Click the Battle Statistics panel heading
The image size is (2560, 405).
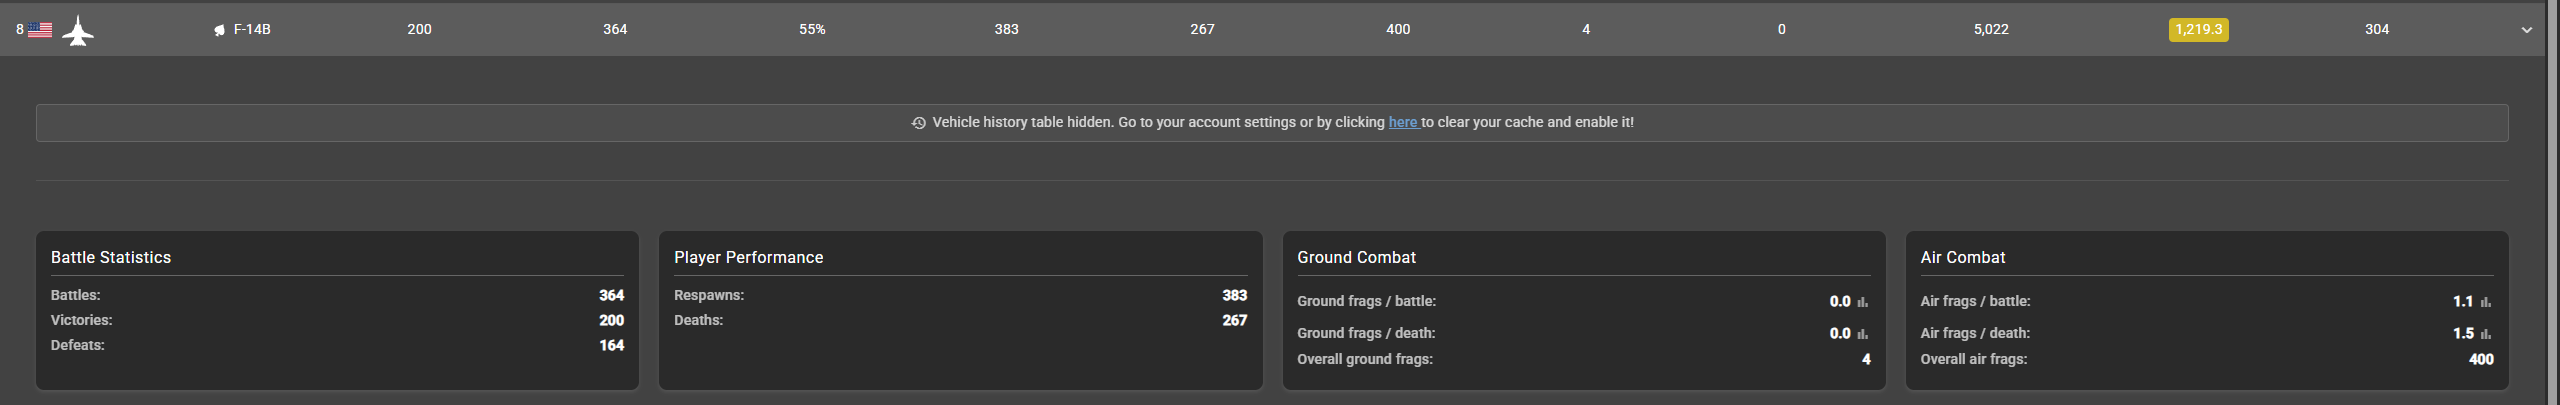111,257
